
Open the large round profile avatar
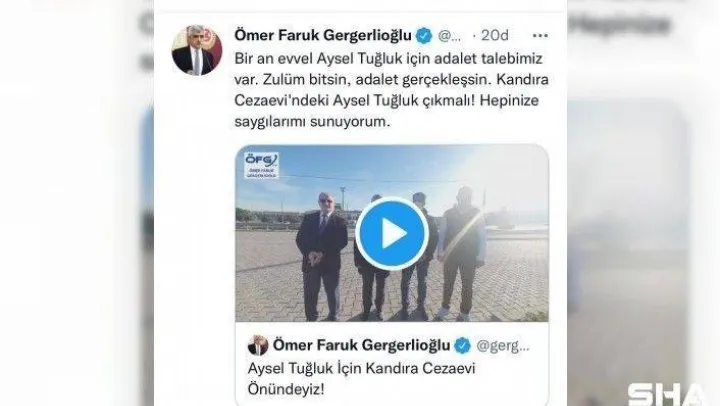197,50
